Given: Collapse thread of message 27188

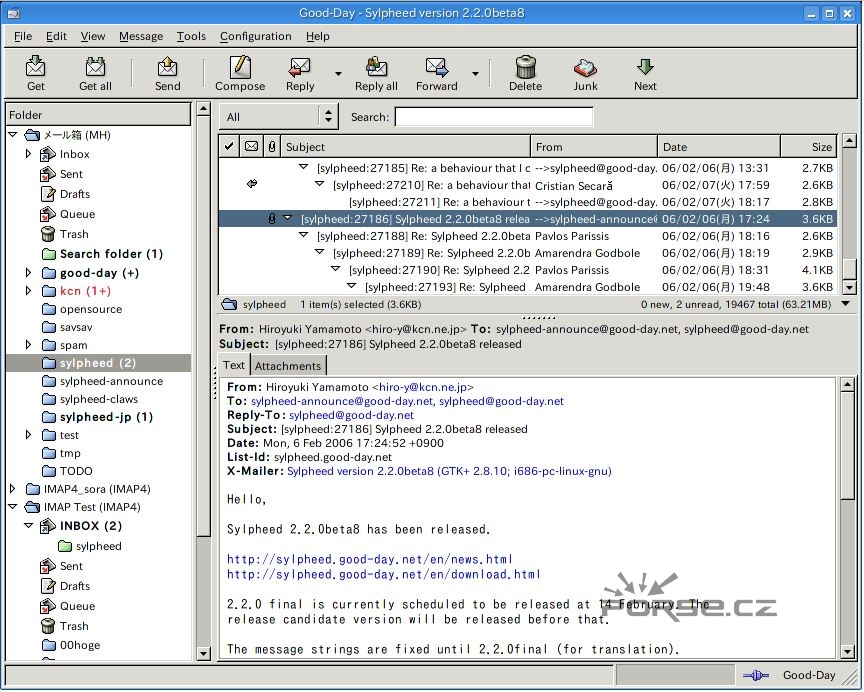Looking at the screenshot, I should pyautogui.click(x=303, y=235).
